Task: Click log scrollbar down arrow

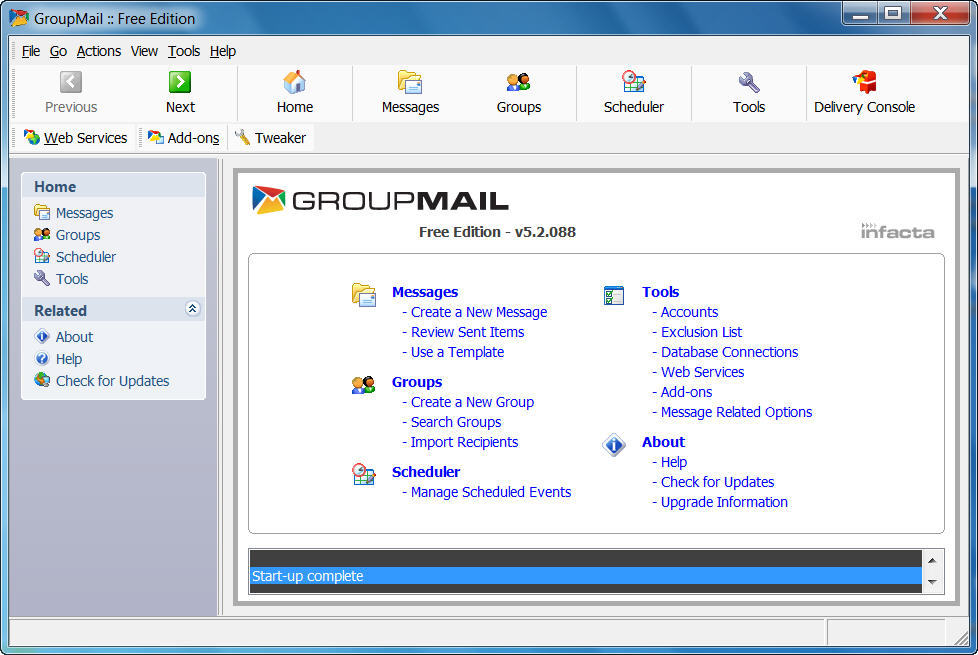Action: 932,582
